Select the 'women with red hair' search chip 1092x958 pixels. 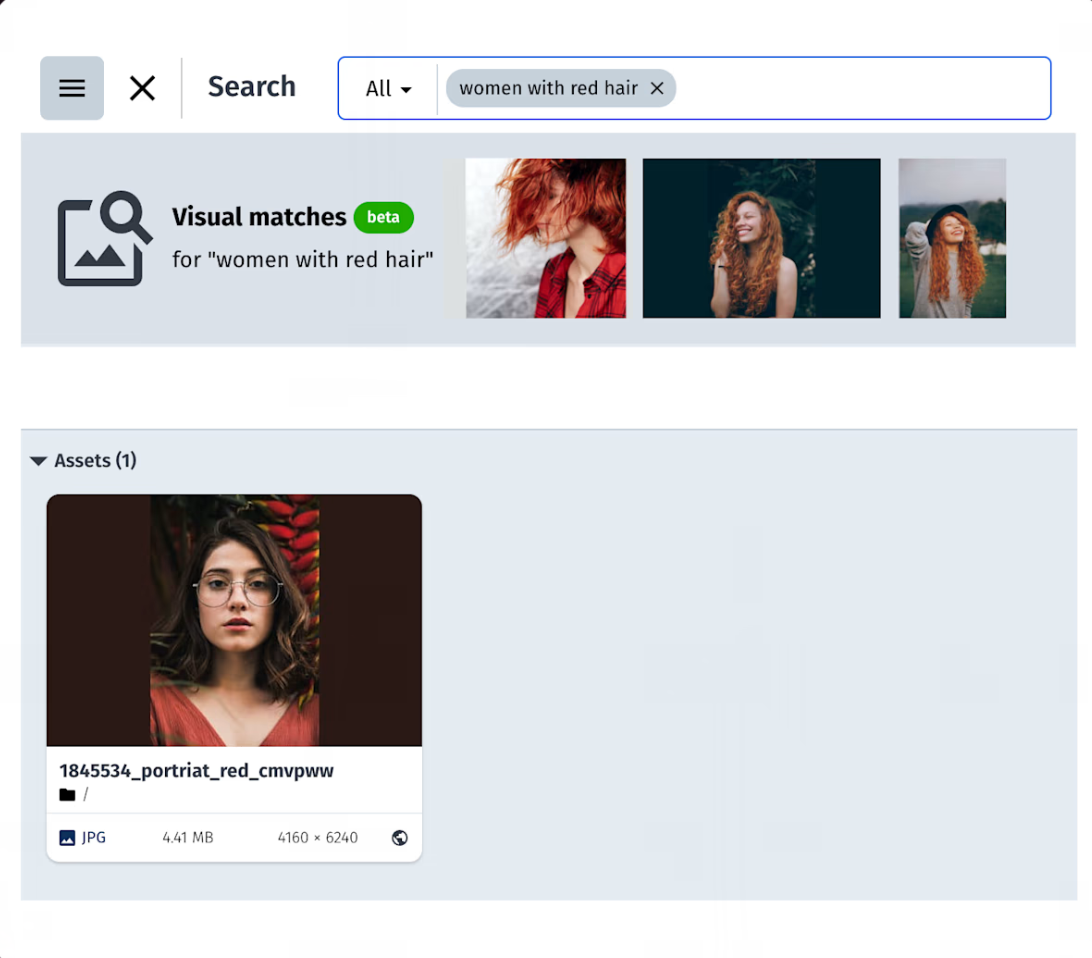[x=548, y=88]
